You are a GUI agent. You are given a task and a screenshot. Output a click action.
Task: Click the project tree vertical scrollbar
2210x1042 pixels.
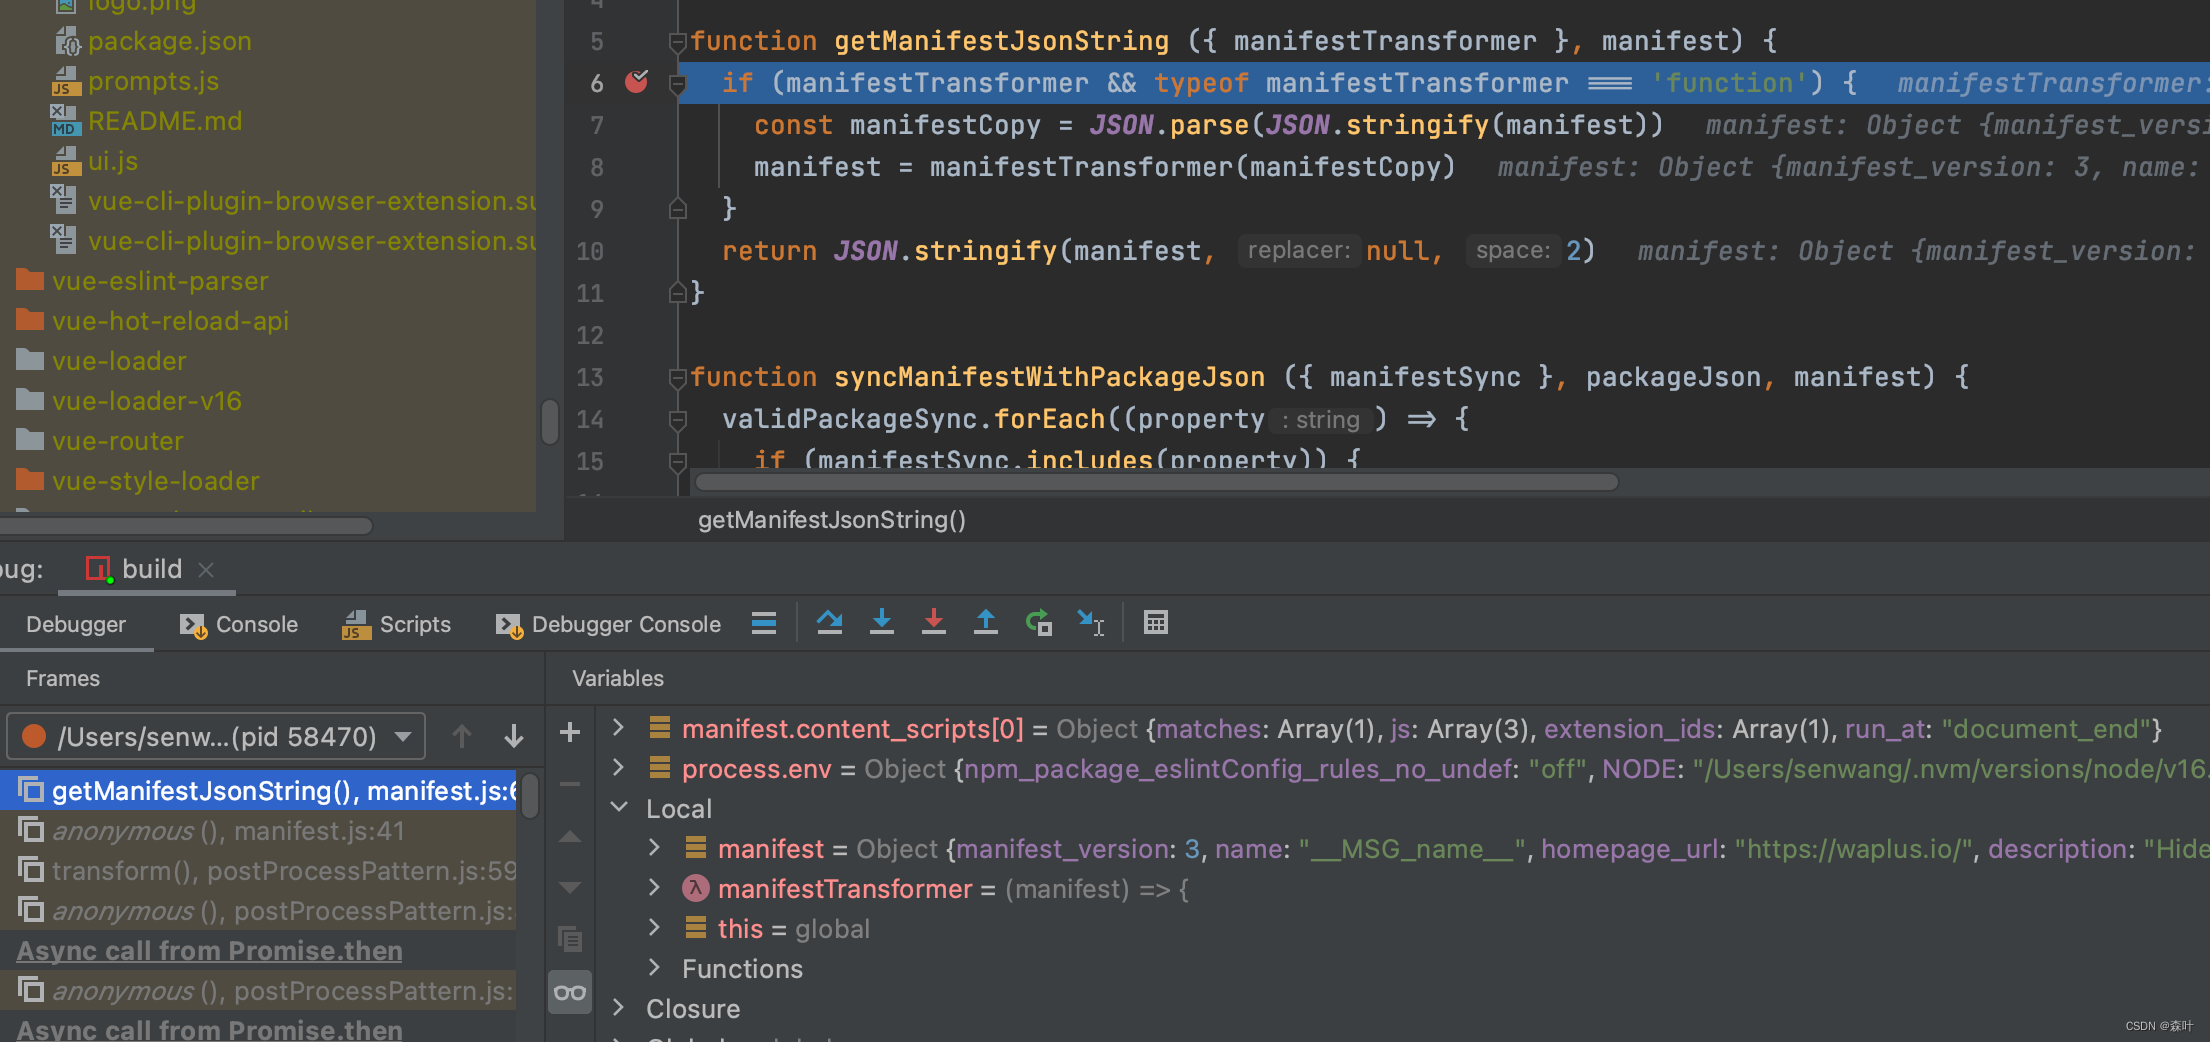tap(549, 421)
